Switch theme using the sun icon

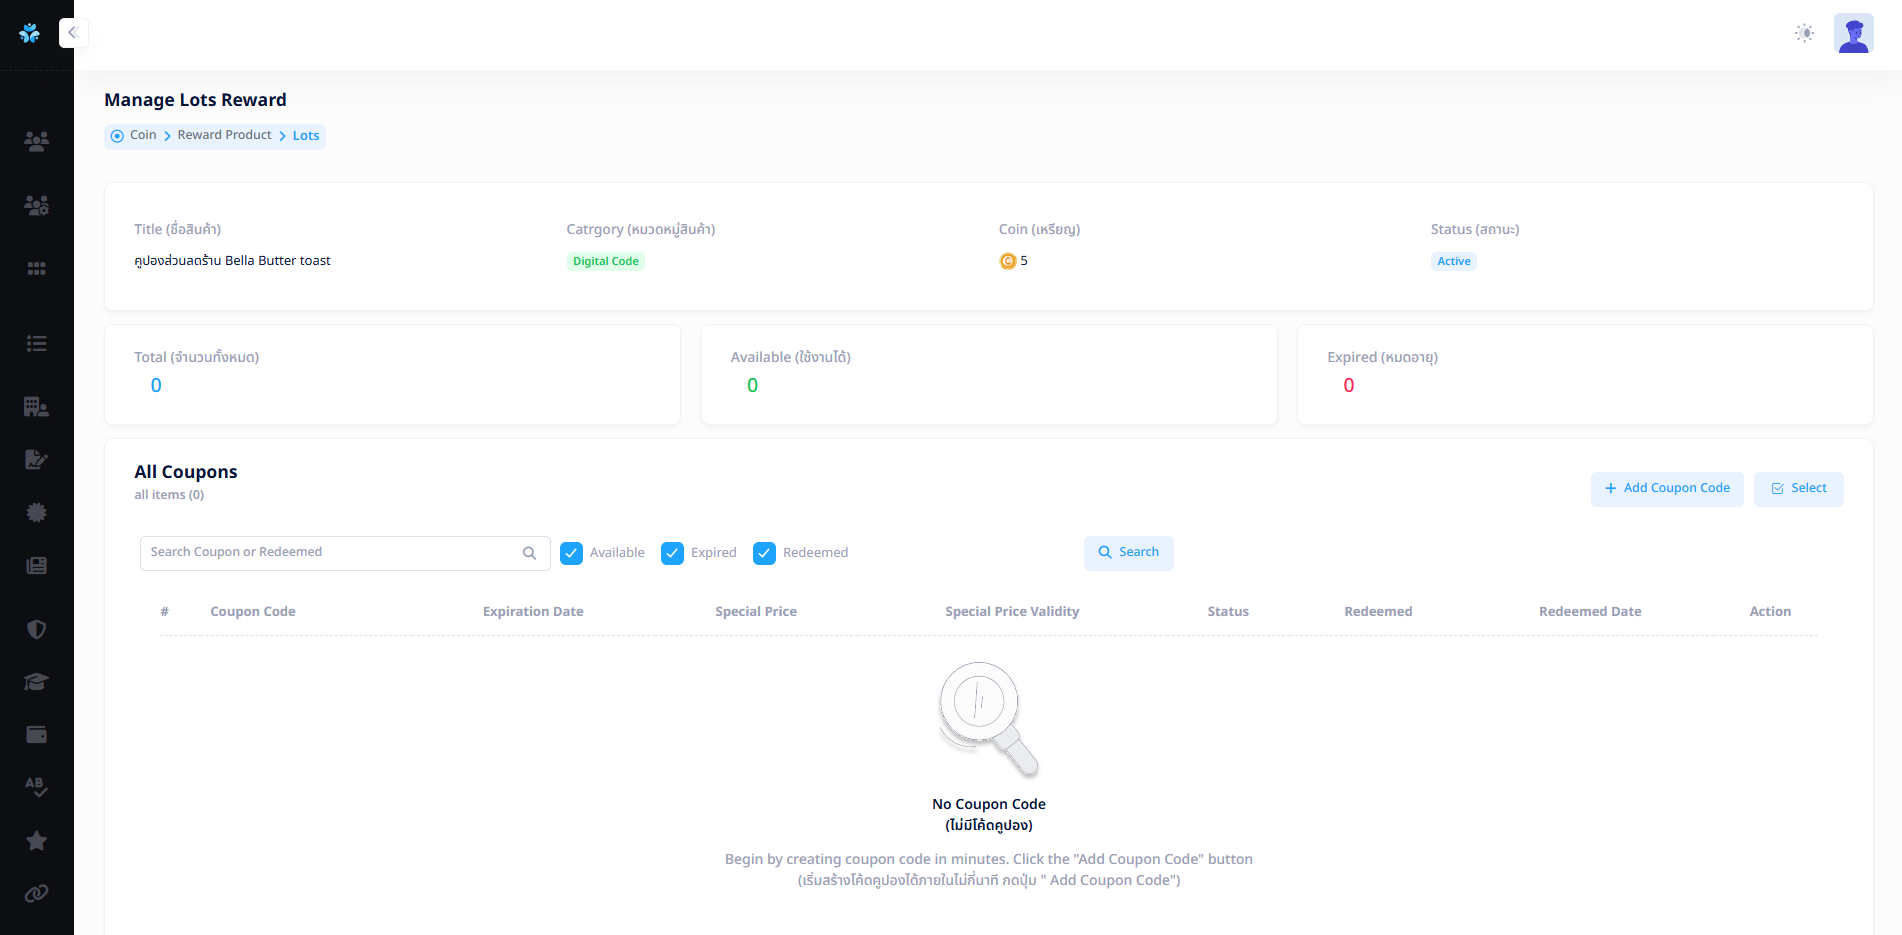click(1804, 33)
